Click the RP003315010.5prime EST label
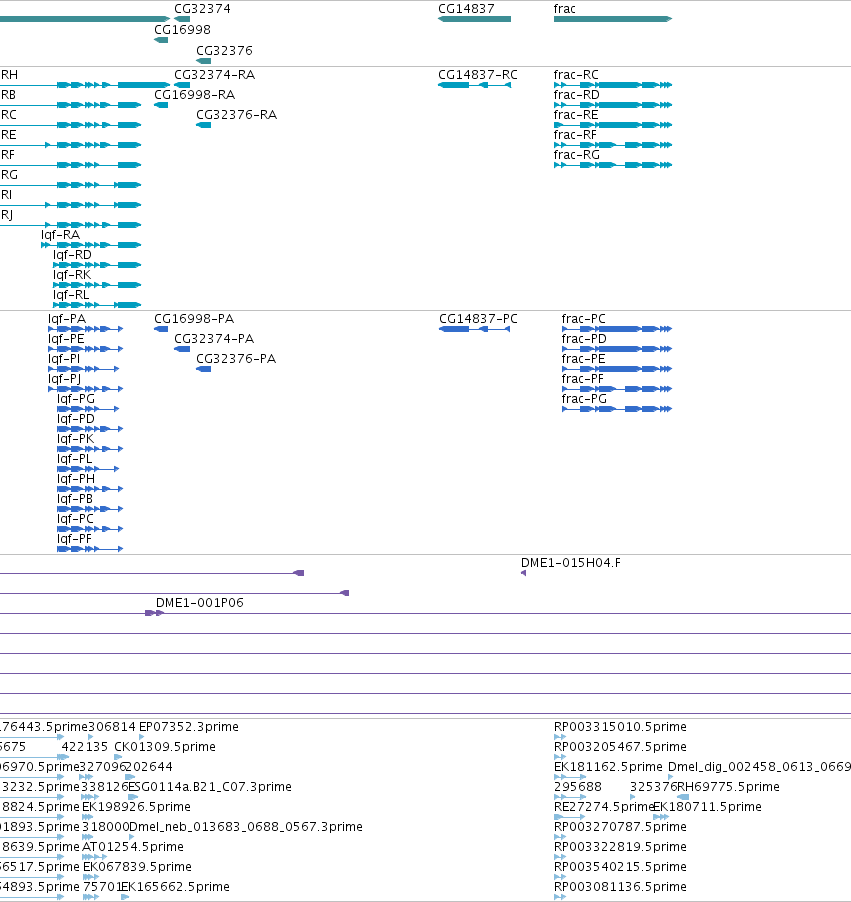 pos(620,727)
